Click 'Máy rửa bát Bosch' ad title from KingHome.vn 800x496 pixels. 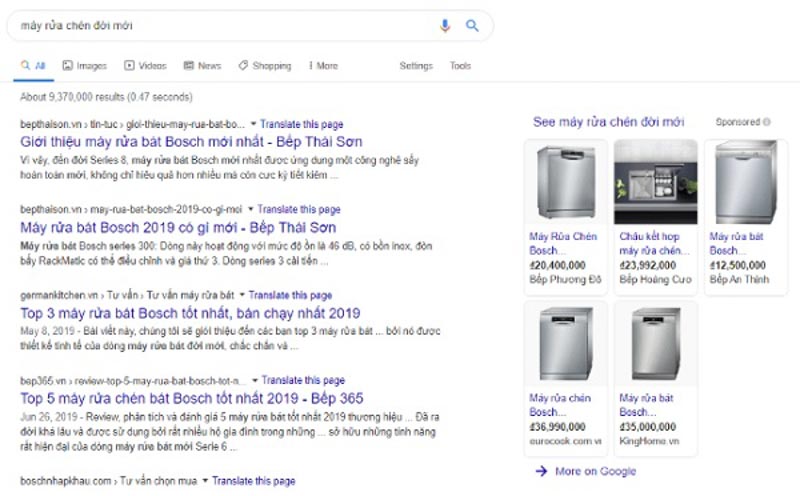pyautogui.click(x=646, y=405)
